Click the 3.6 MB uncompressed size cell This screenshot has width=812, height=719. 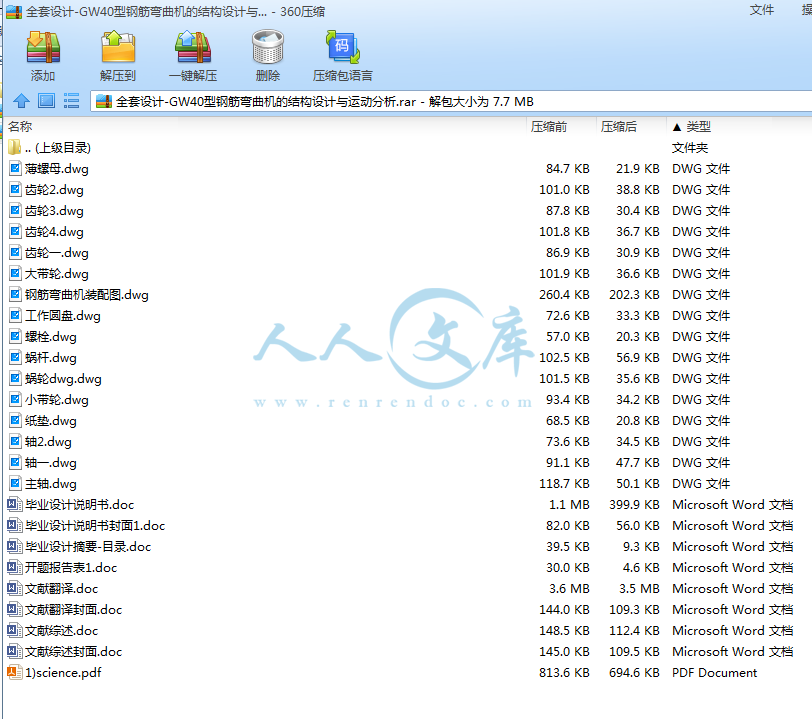click(569, 588)
